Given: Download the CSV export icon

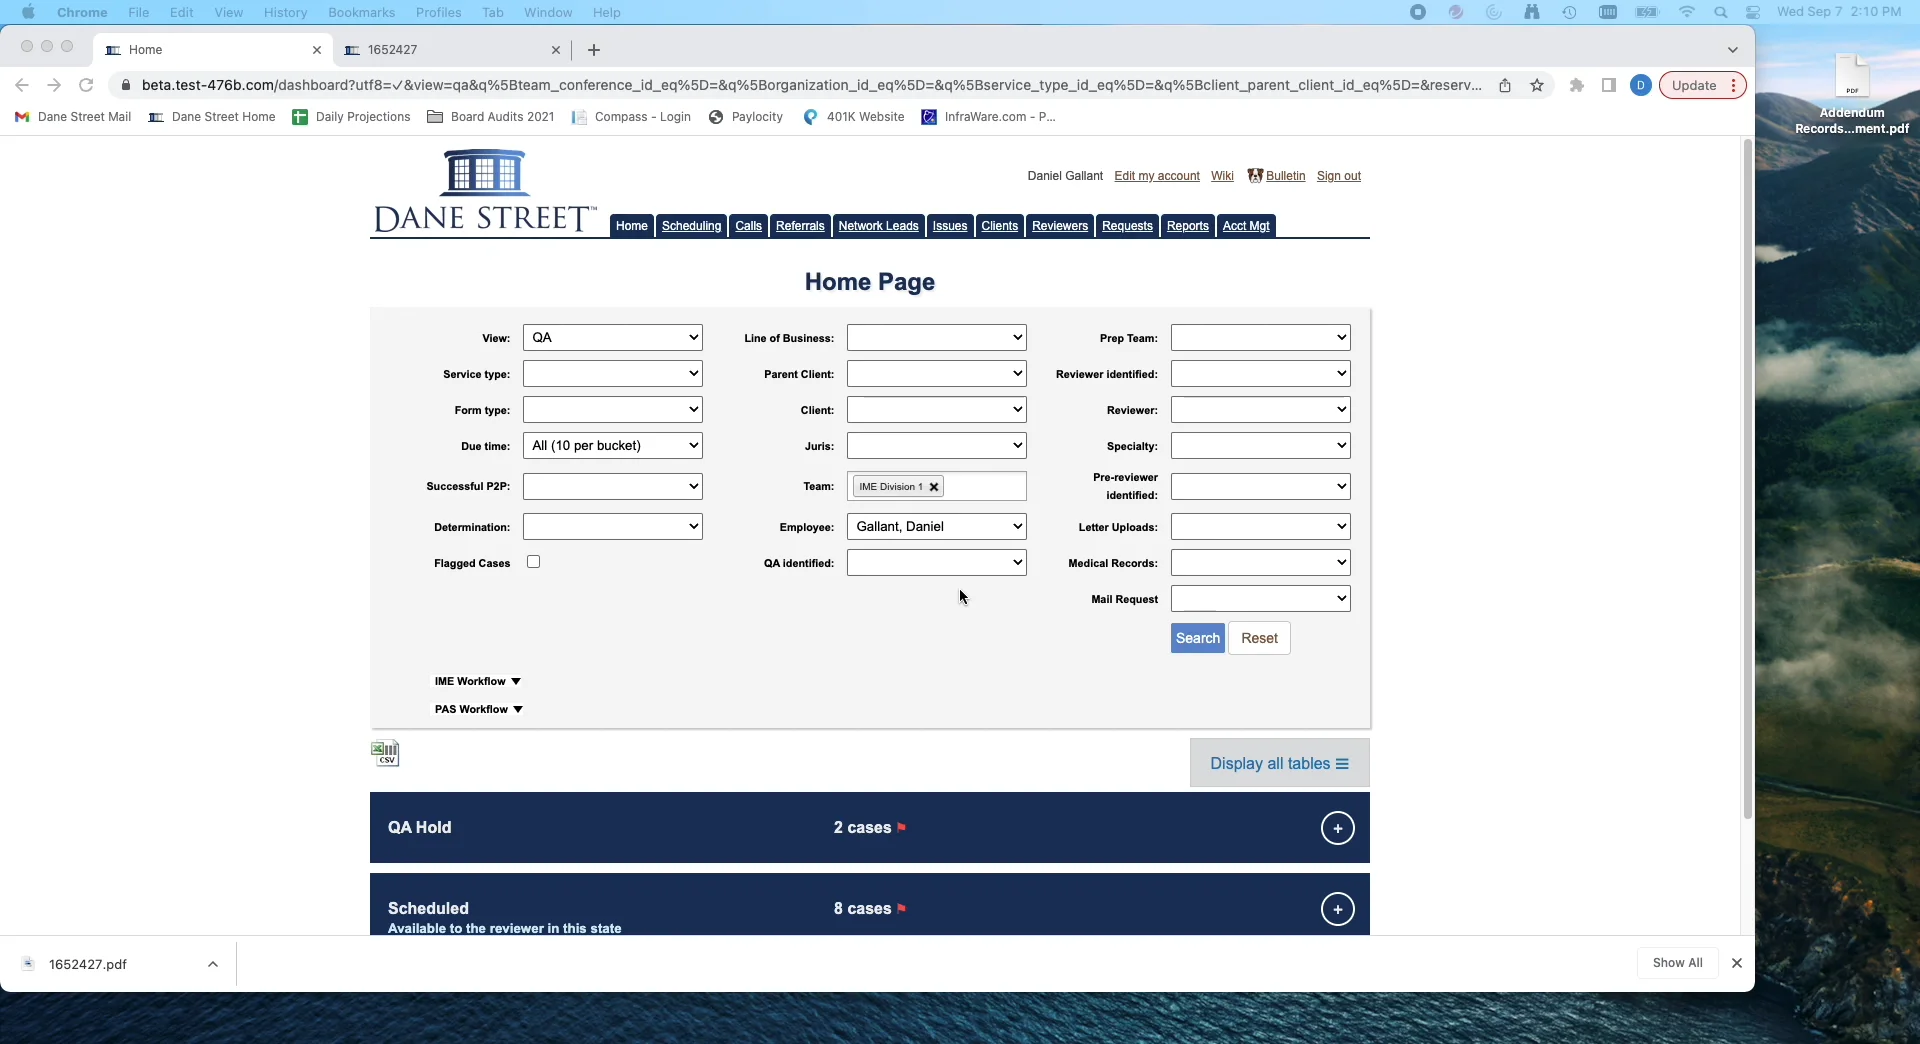Looking at the screenshot, I should (x=385, y=753).
